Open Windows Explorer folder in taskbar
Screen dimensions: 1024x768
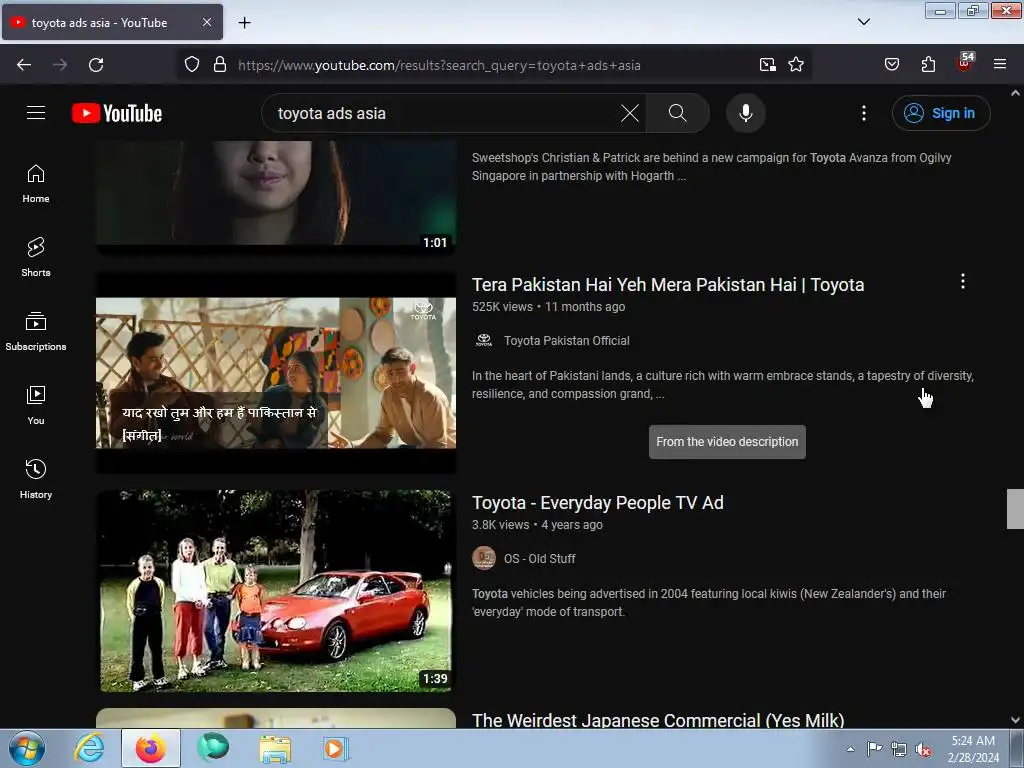(x=274, y=749)
